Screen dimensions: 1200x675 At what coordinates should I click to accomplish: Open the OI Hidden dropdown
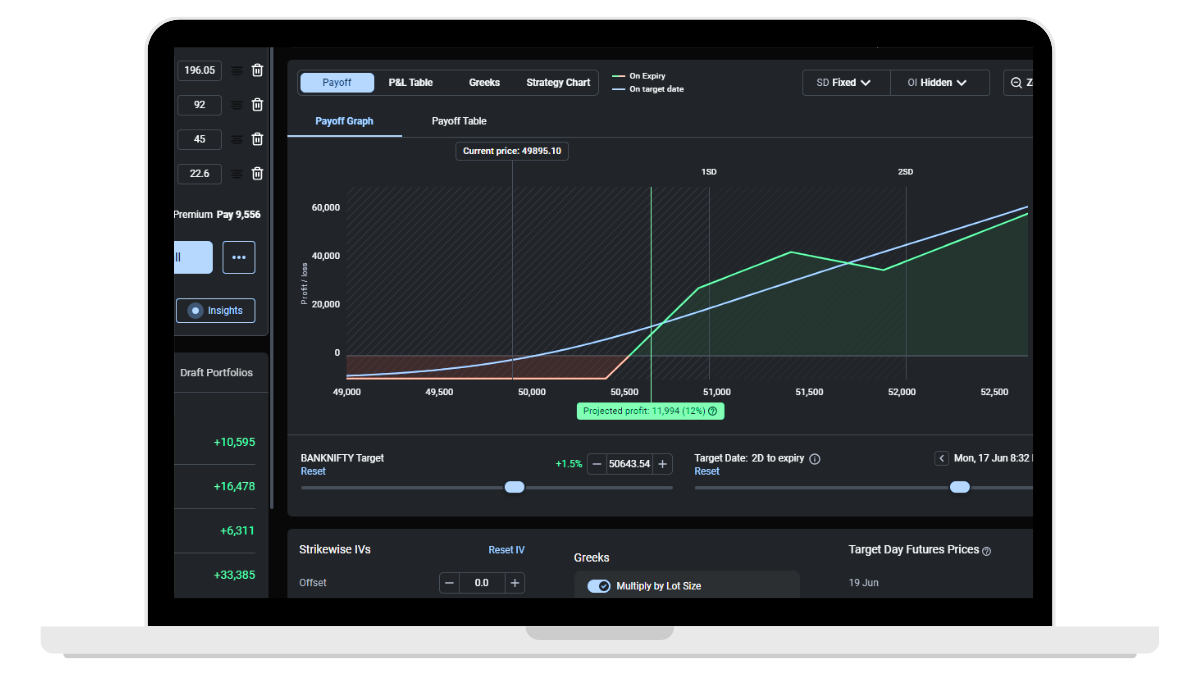[939, 83]
